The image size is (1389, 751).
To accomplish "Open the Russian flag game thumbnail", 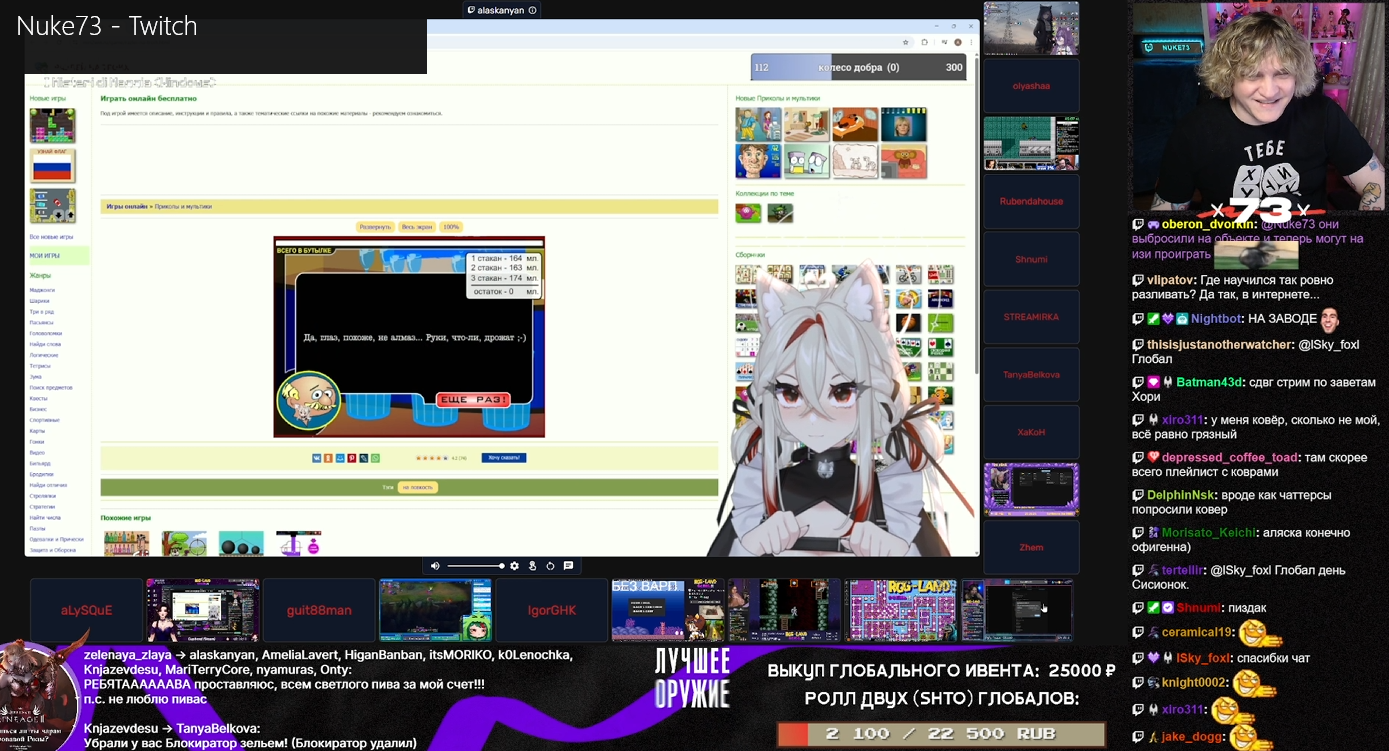I will (x=52, y=165).
